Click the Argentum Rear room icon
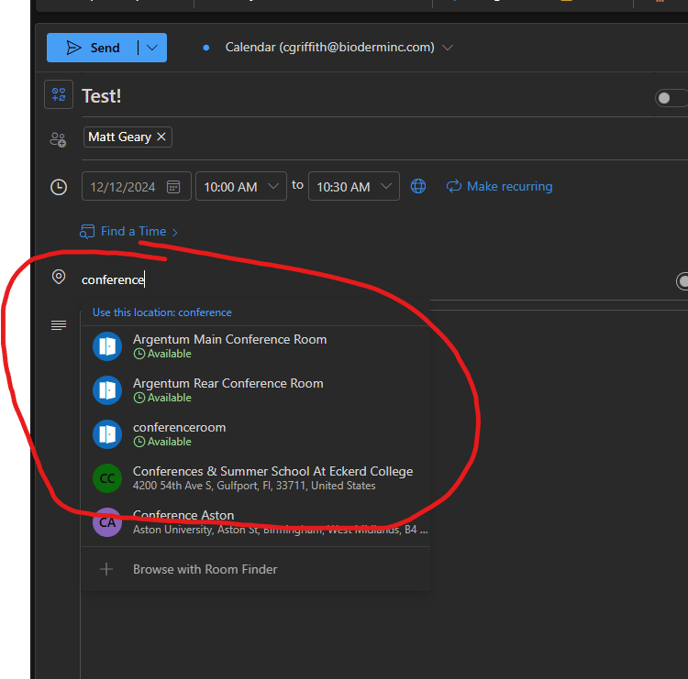688x679 pixels. tap(107, 391)
